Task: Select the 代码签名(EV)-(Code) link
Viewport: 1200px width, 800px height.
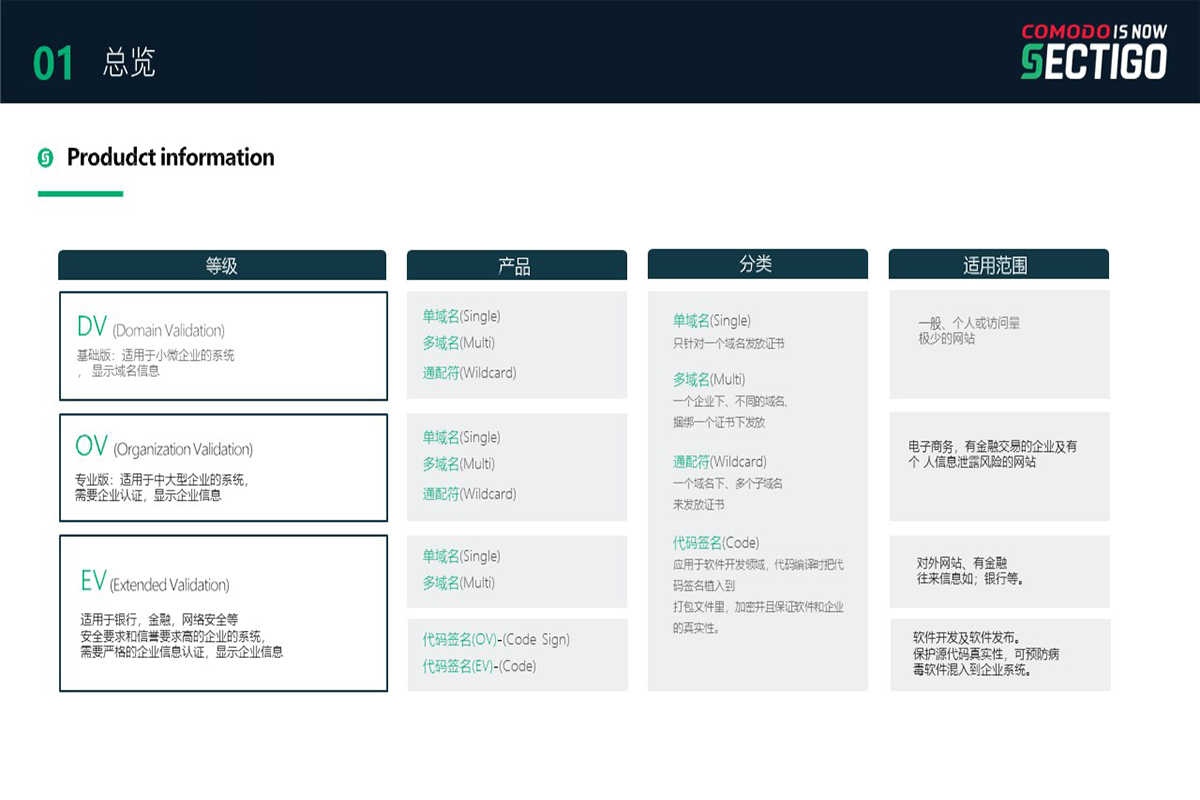Action: click(479, 666)
